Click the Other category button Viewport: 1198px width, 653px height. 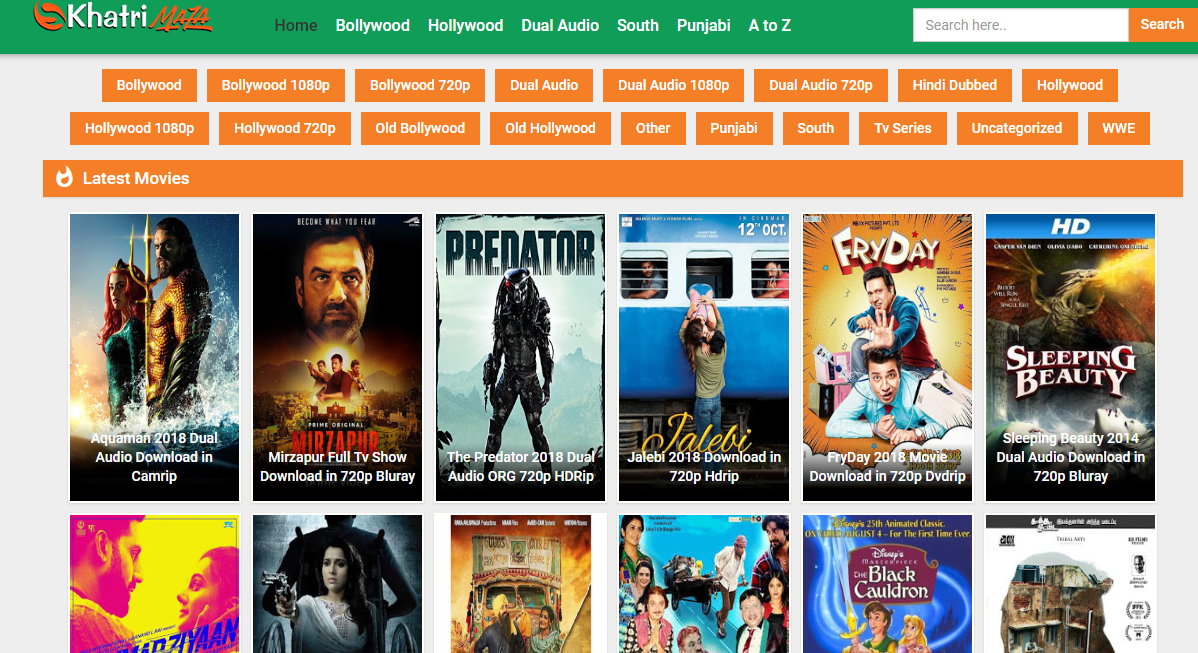pos(652,128)
